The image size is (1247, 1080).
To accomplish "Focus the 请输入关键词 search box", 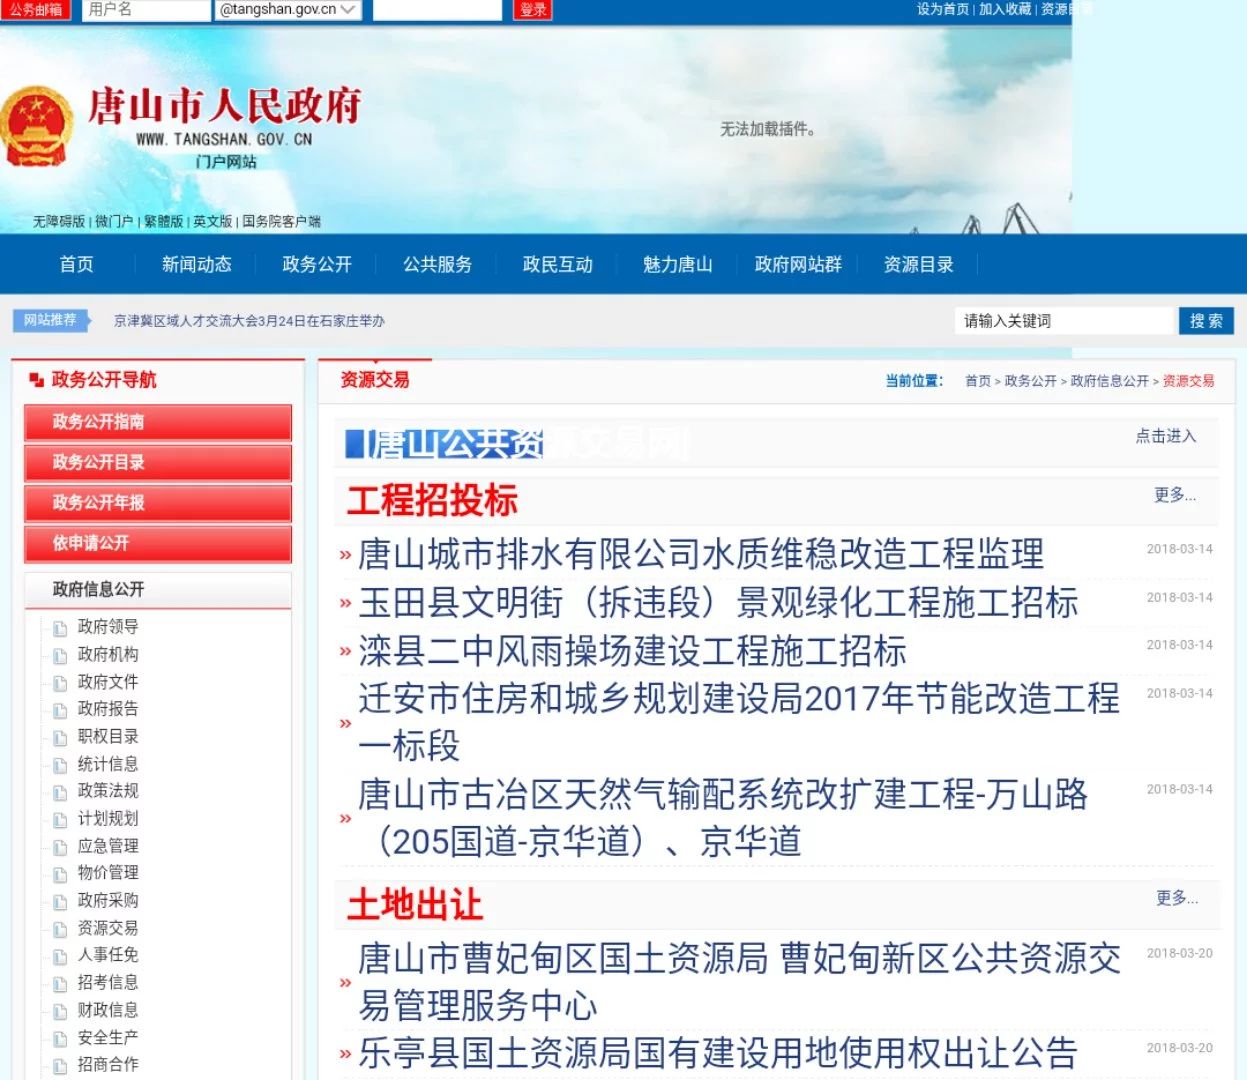I will [x=1063, y=321].
